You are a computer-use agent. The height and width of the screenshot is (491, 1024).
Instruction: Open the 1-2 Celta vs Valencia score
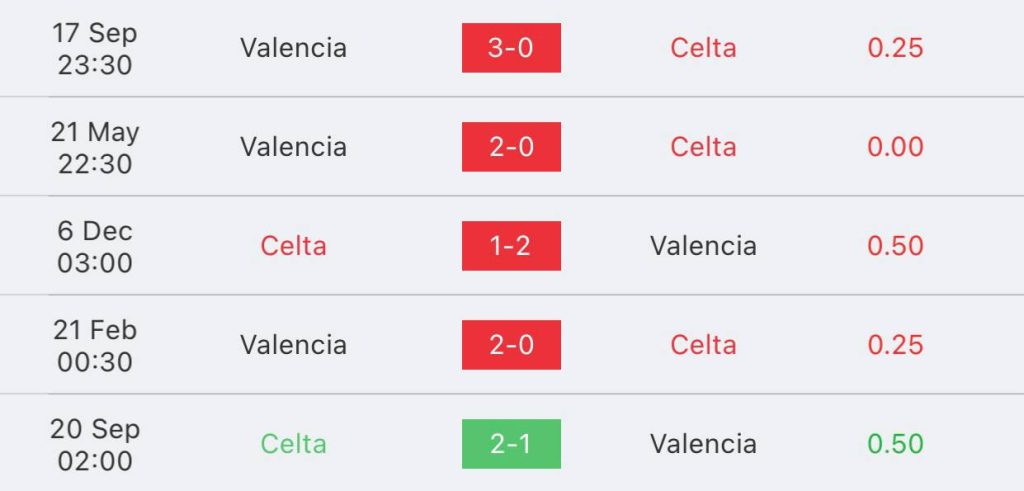click(x=511, y=246)
